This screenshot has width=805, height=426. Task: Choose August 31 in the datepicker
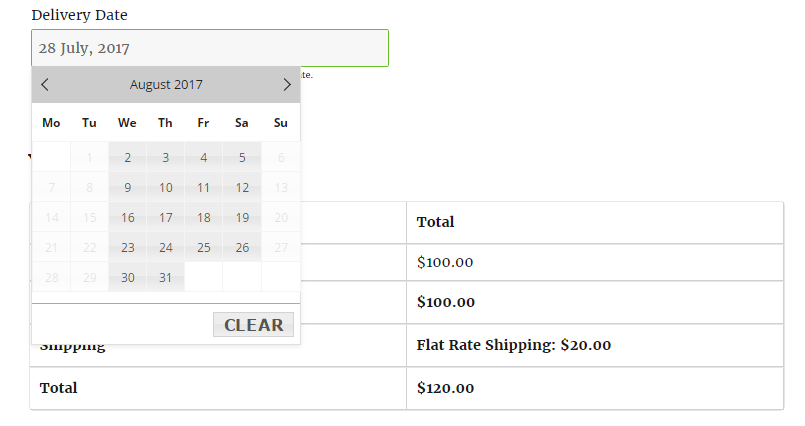click(165, 277)
